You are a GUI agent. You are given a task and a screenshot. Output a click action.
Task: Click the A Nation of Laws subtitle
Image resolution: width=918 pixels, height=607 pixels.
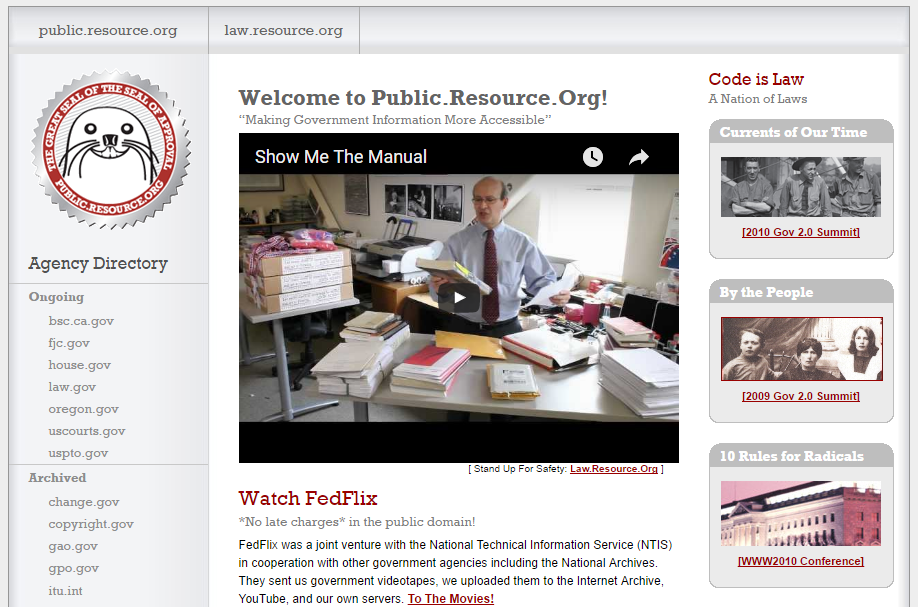click(758, 99)
